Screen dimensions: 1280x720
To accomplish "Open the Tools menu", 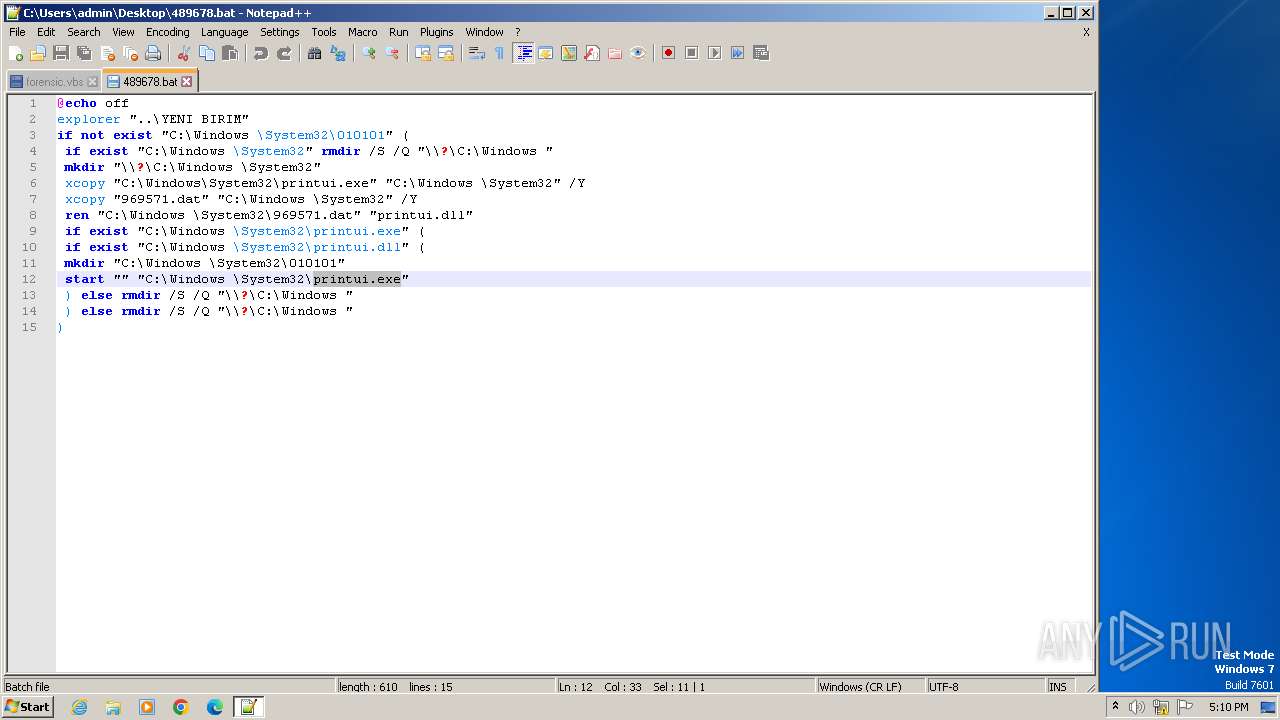I will [x=324, y=32].
